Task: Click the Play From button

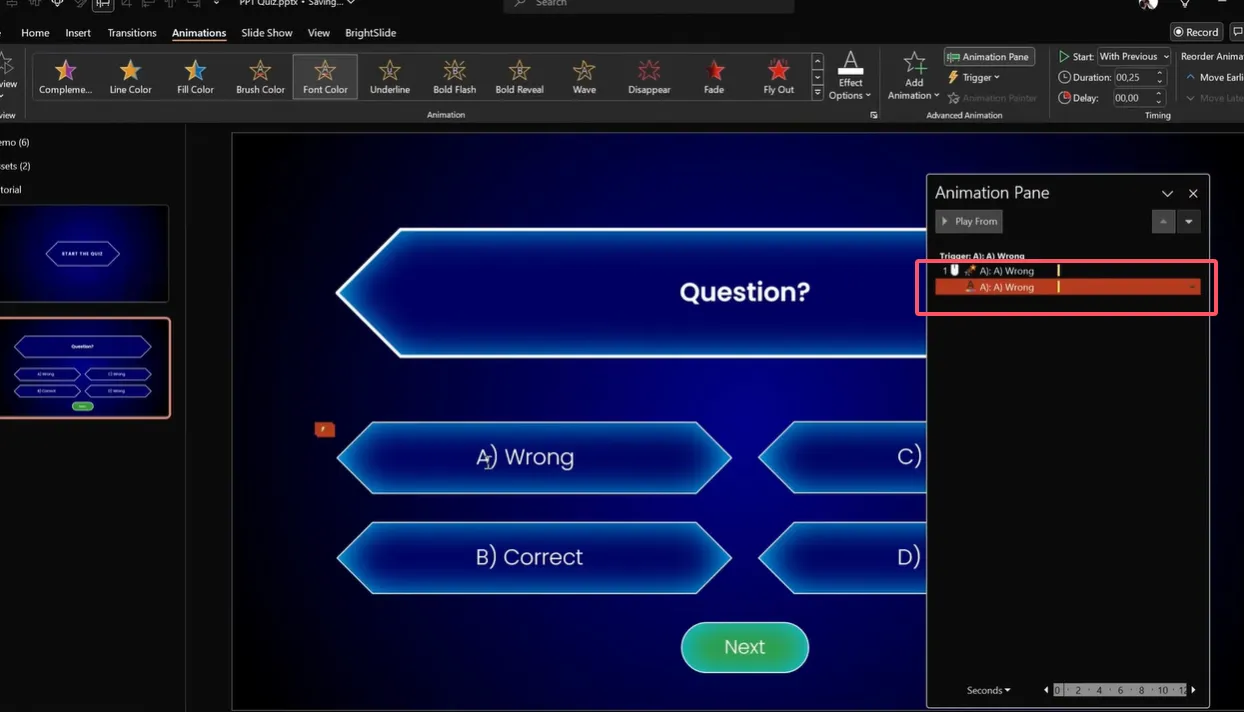Action: tap(969, 221)
